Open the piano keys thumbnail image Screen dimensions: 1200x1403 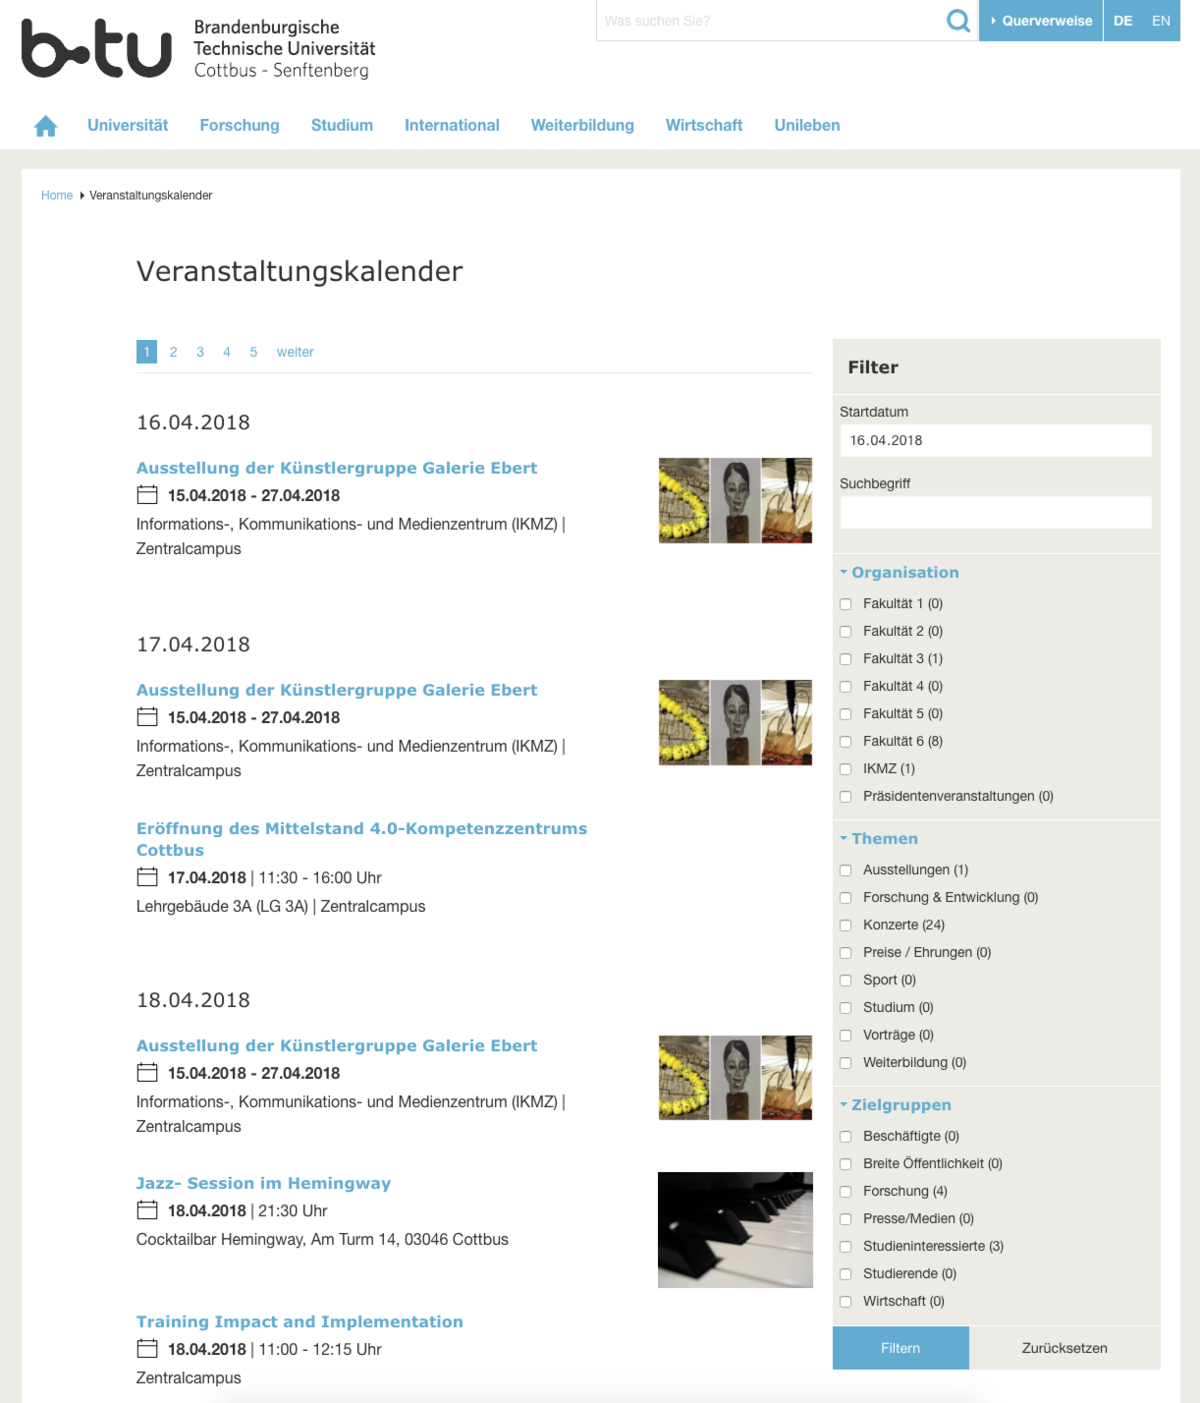[735, 1229]
